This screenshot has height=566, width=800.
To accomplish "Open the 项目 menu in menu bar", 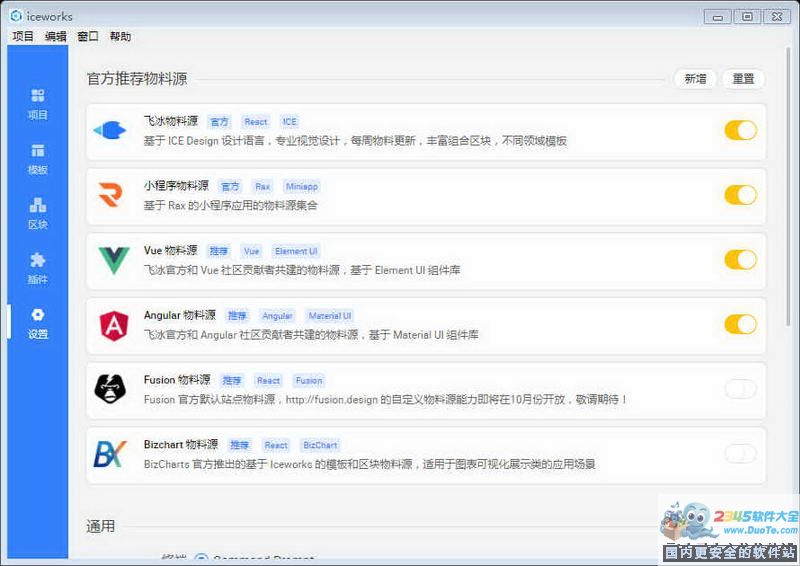I will click(x=22, y=36).
